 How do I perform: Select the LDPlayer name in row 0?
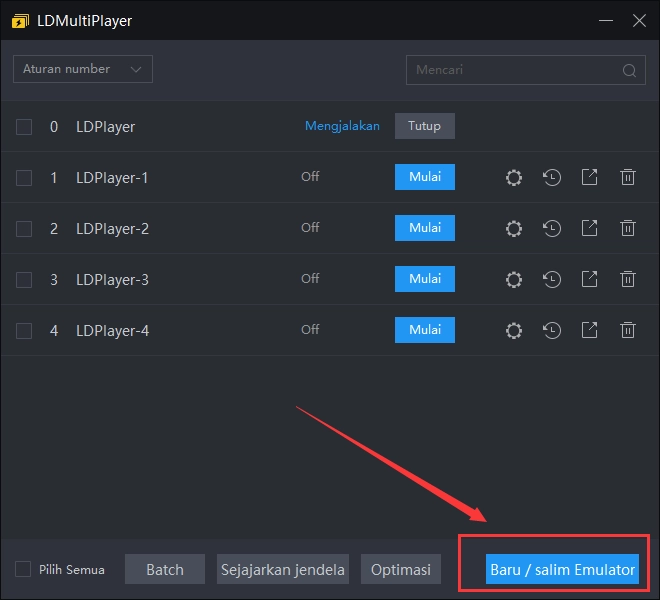(106, 127)
